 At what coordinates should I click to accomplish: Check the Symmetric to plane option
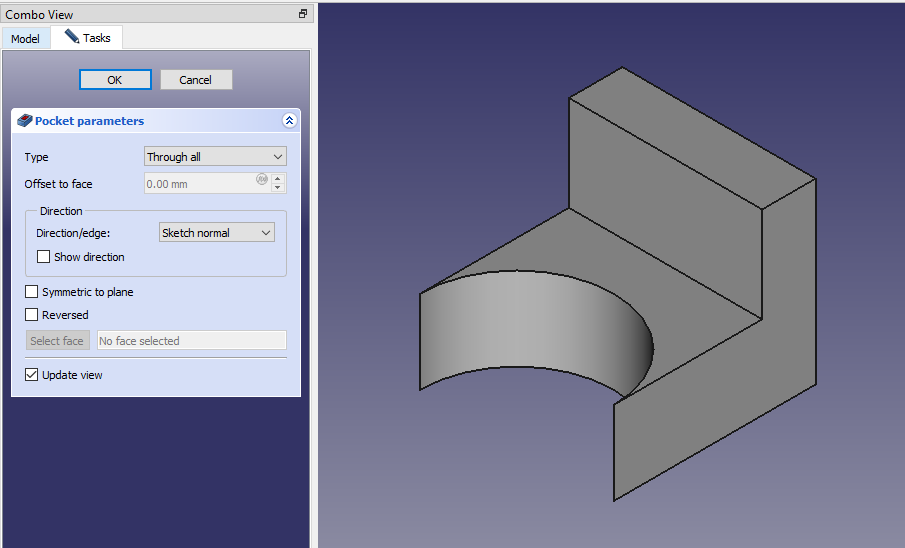pyautogui.click(x=32, y=292)
